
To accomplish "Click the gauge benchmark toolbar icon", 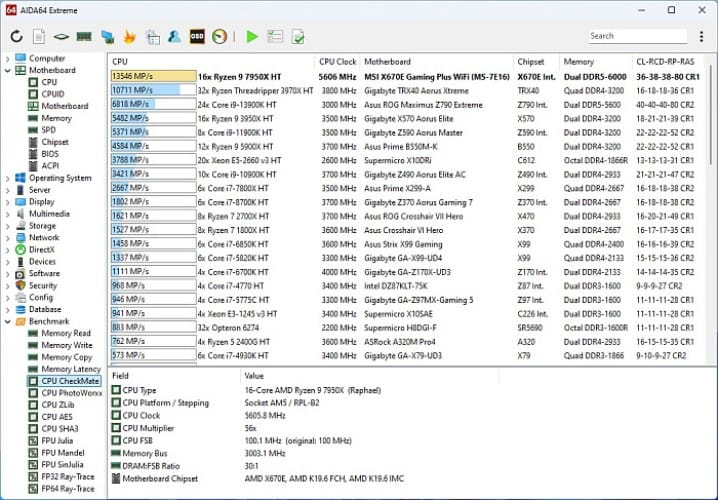I will coord(220,37).
